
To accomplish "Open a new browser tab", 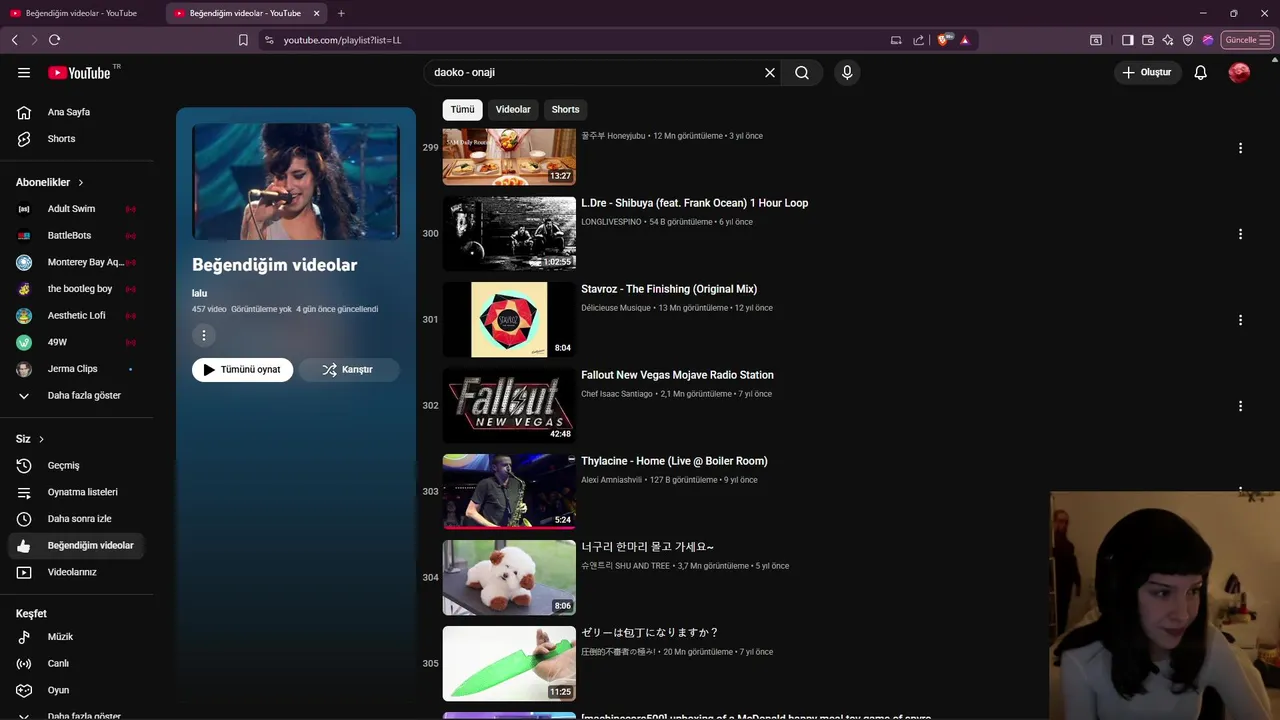I will coord(341,13).
